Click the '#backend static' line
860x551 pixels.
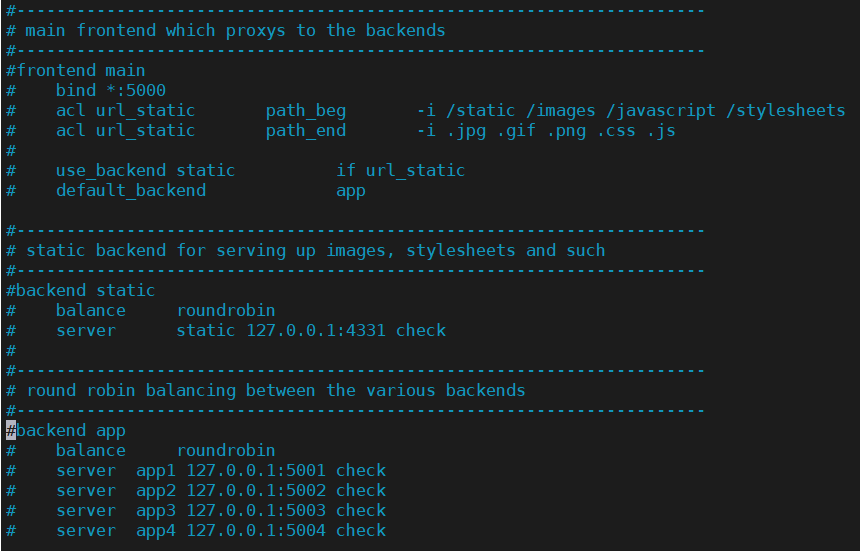pyautogui.click(x=81, y=290)
